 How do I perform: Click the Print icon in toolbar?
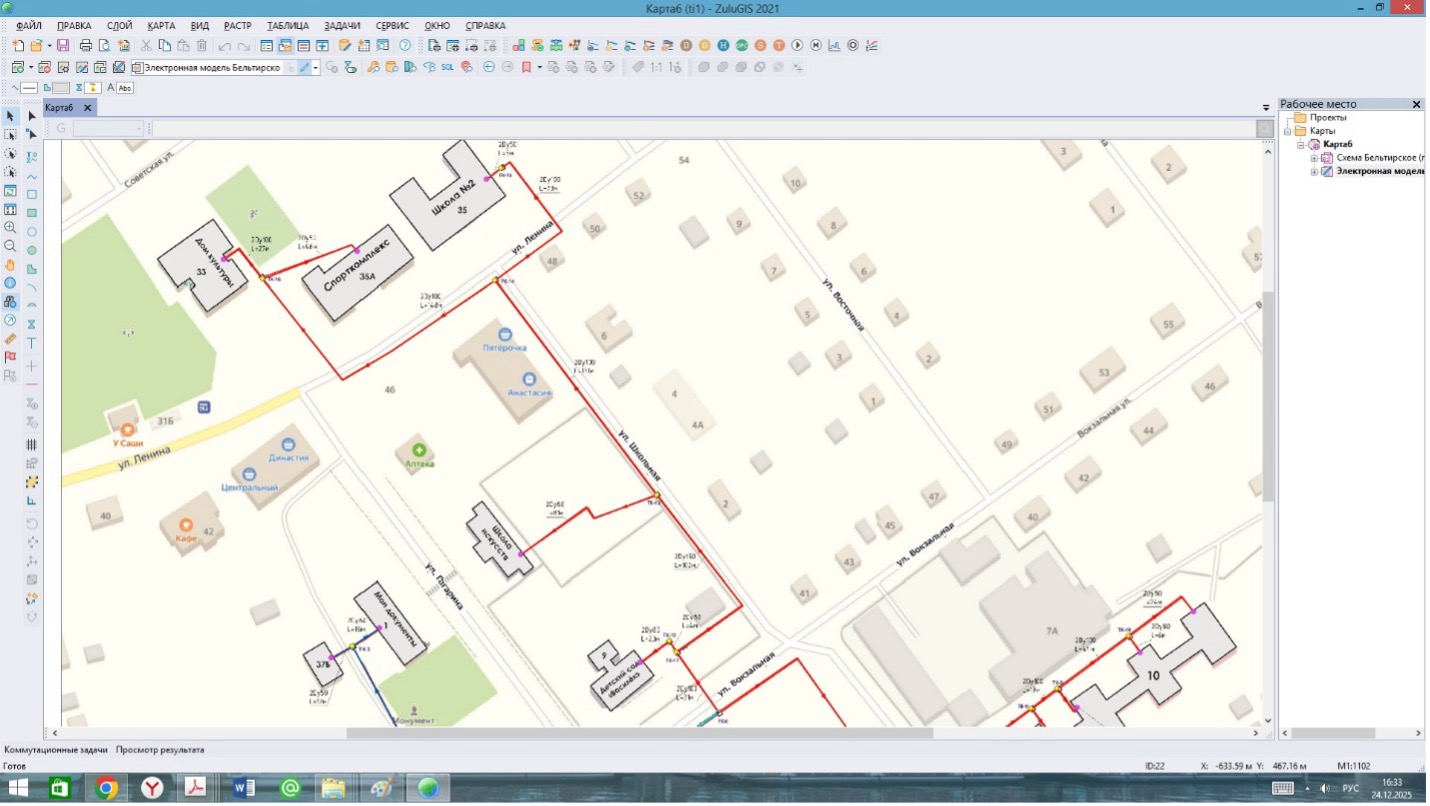click(86, 46)
